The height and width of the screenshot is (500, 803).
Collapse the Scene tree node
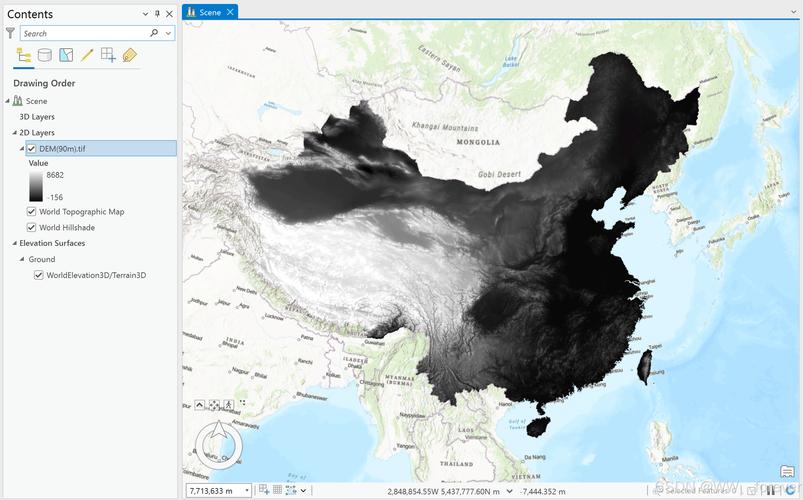coord(8,101)
